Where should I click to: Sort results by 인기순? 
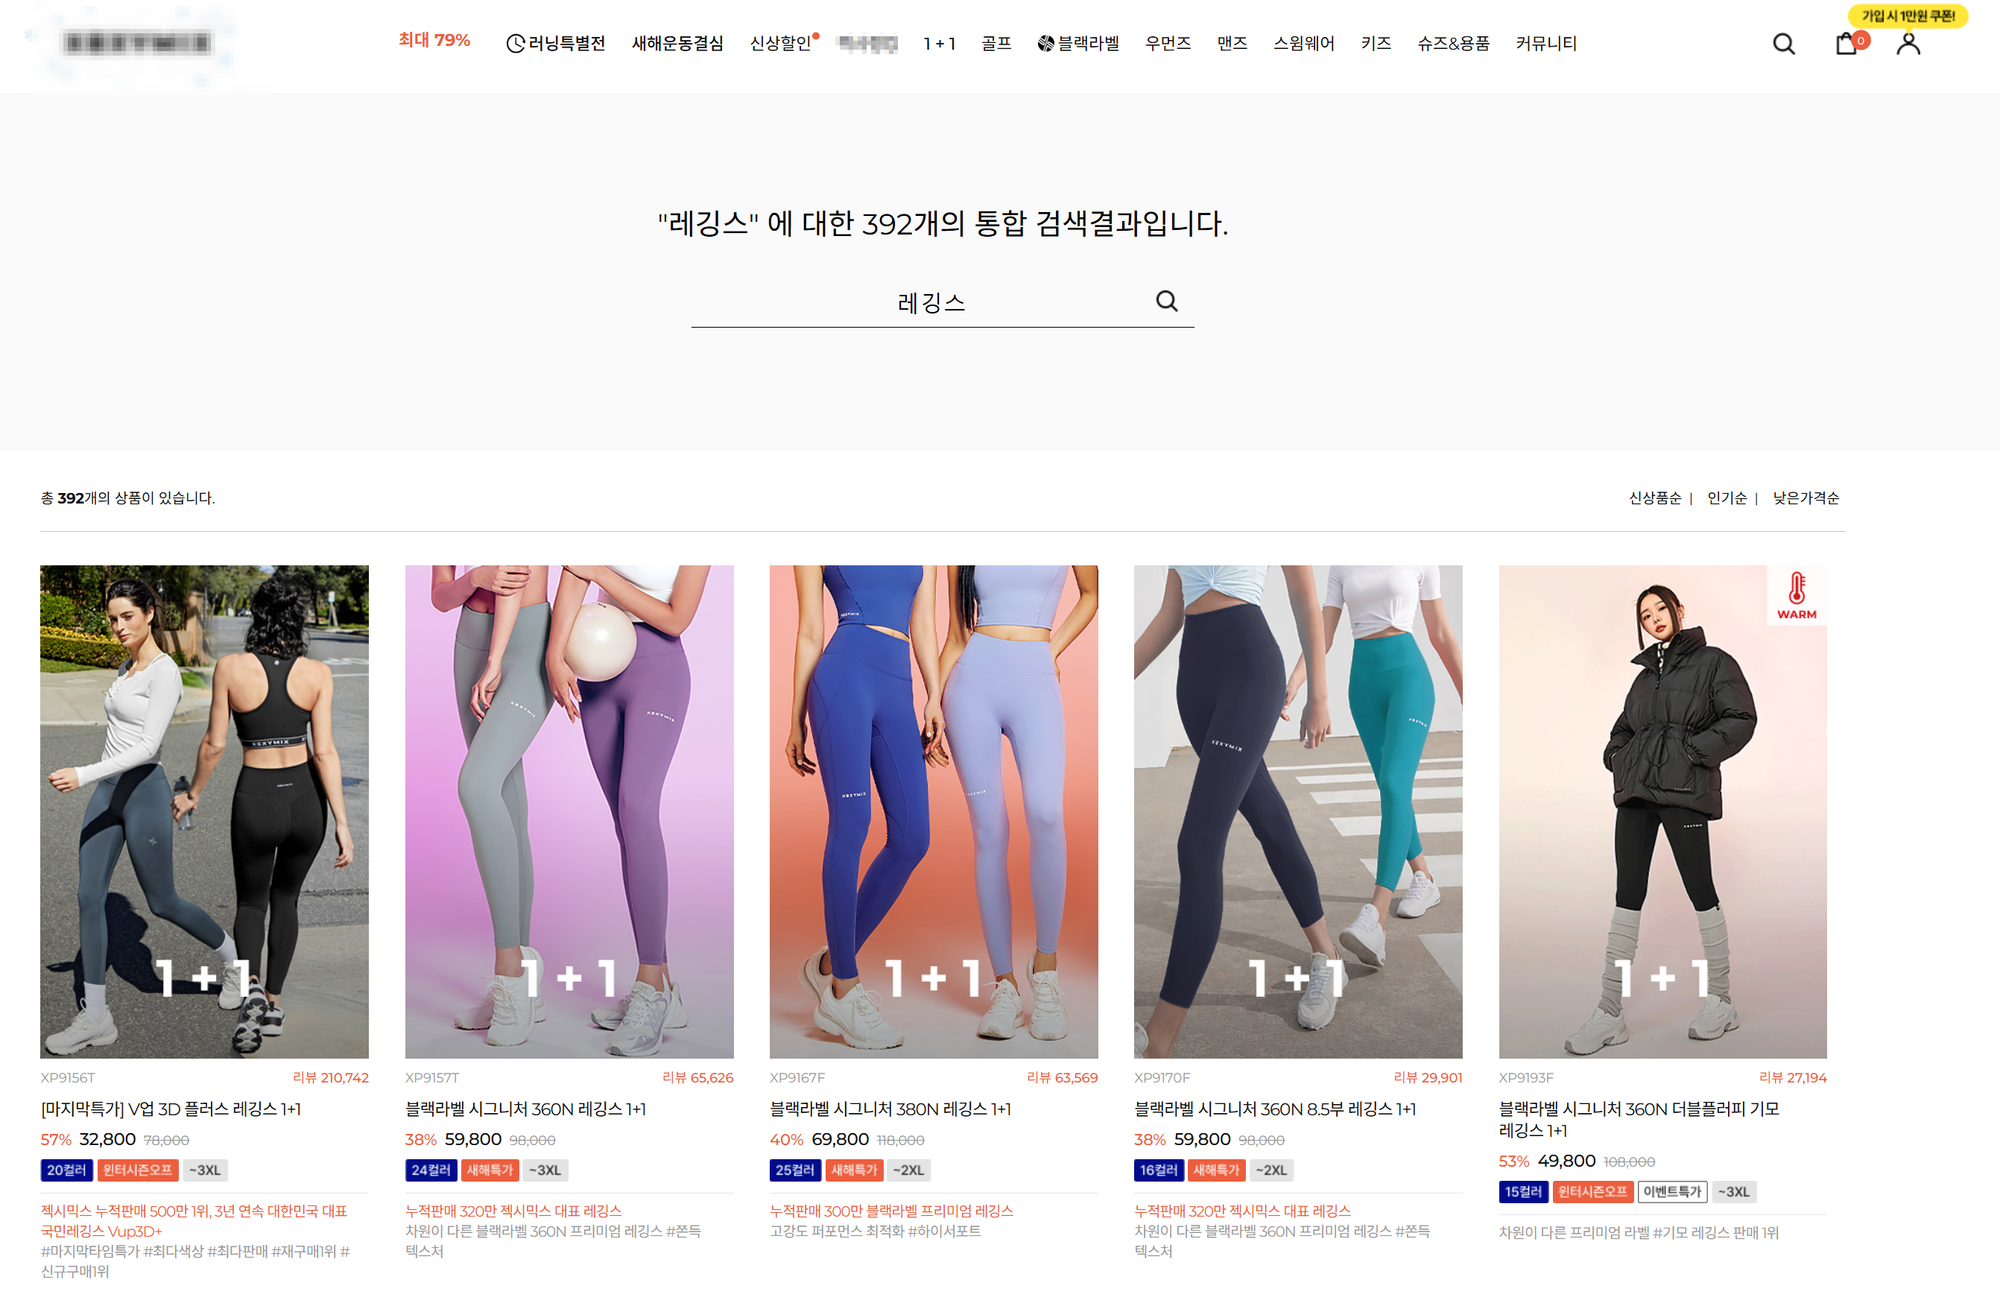click(1727, 498)
